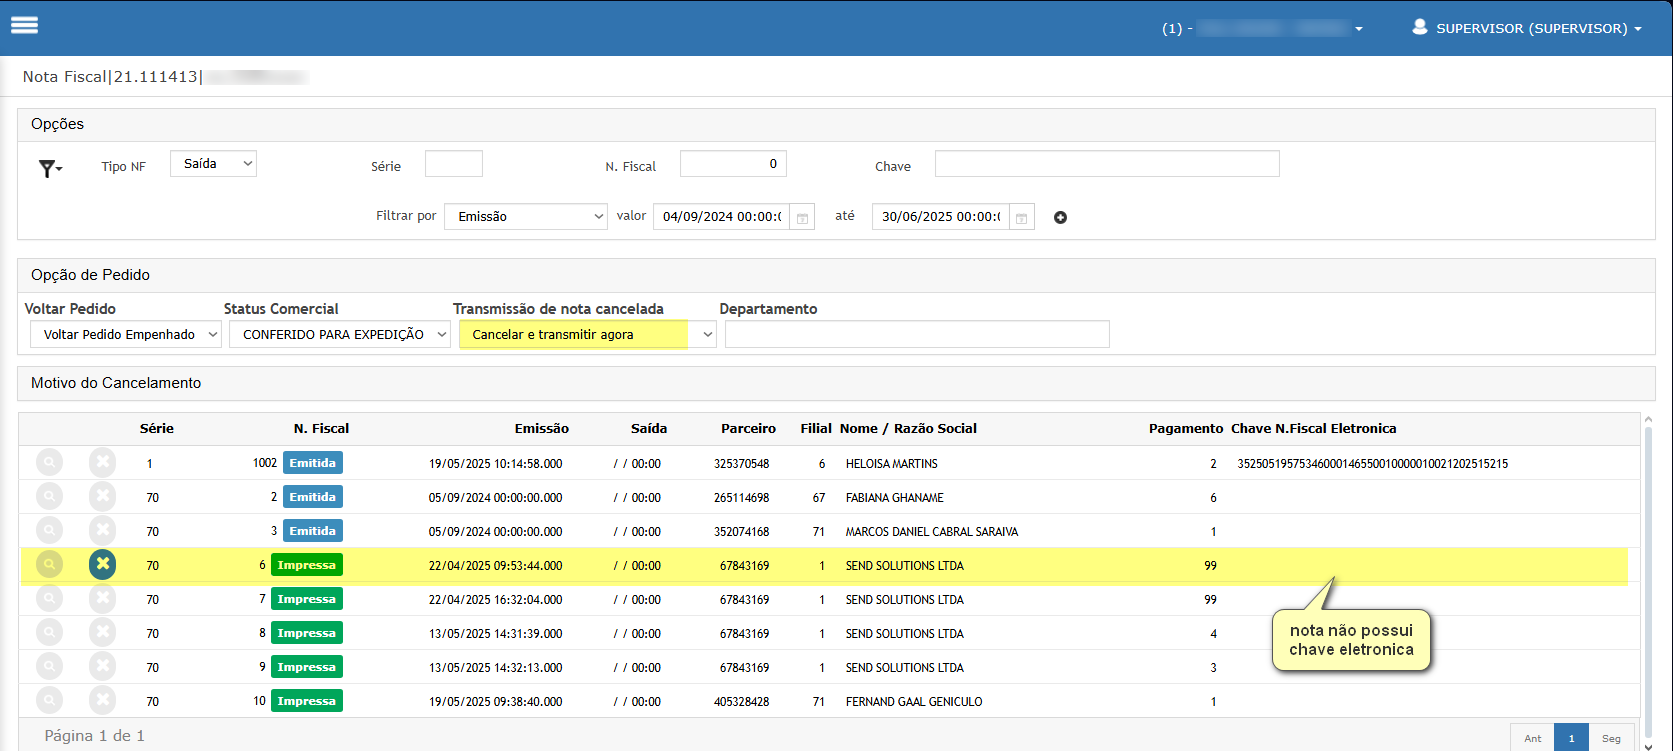The height and width of the screenshot is (751, 1673).
Task: Open Status Comercial dropdown
Action: point(340,334)
